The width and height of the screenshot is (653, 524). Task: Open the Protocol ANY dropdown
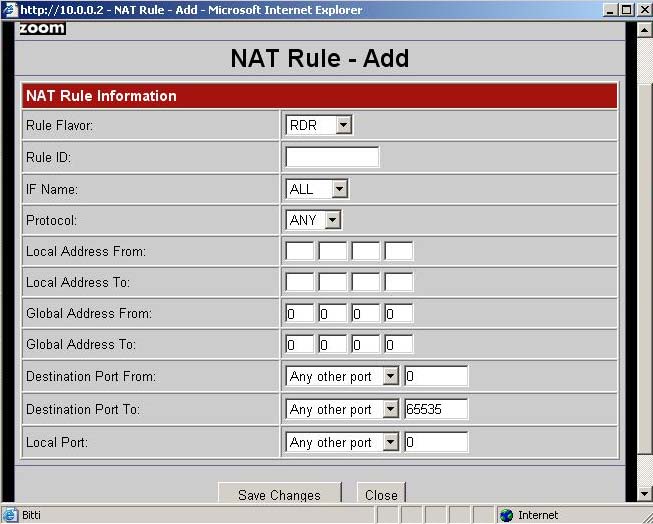(x=314, y=220)
